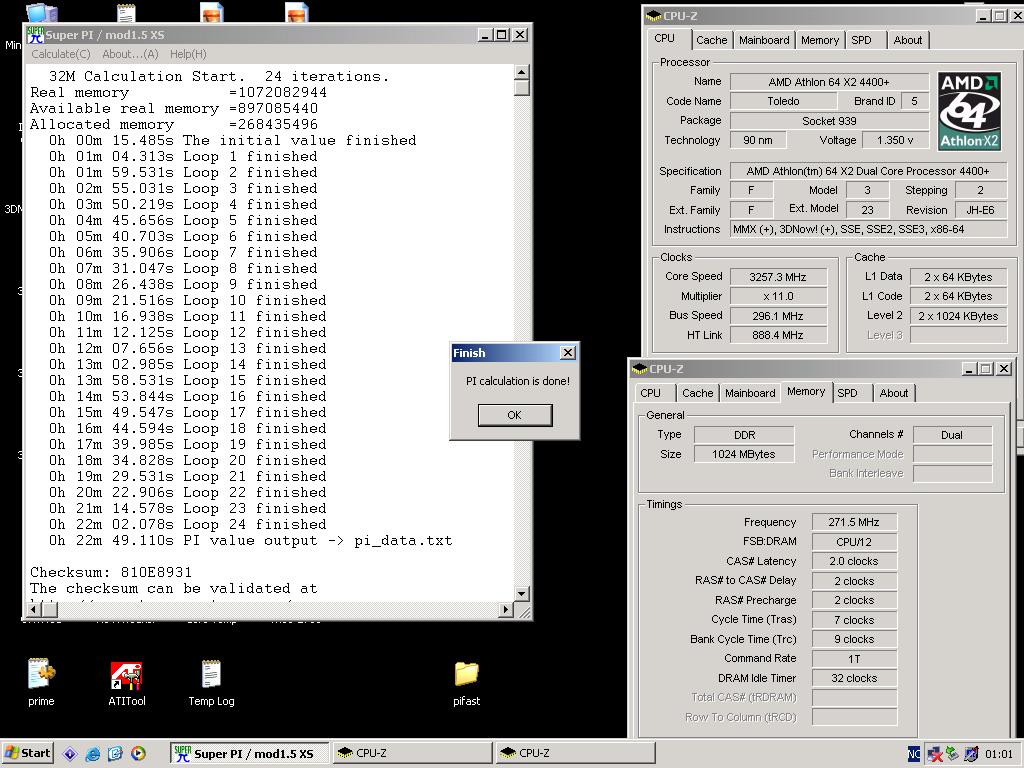Screen dimensions: 1024x768
Task: Click the Windows Media Player quick launch icon
Action: [x=138, y=754]
